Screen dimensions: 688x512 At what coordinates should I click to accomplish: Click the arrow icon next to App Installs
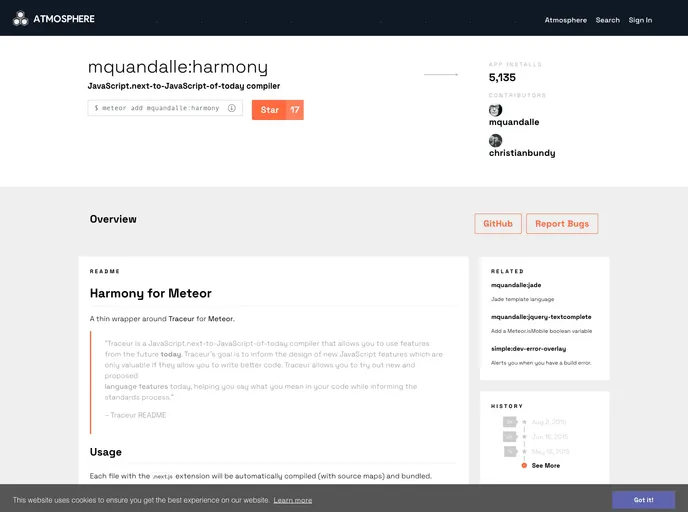[441, 75]
